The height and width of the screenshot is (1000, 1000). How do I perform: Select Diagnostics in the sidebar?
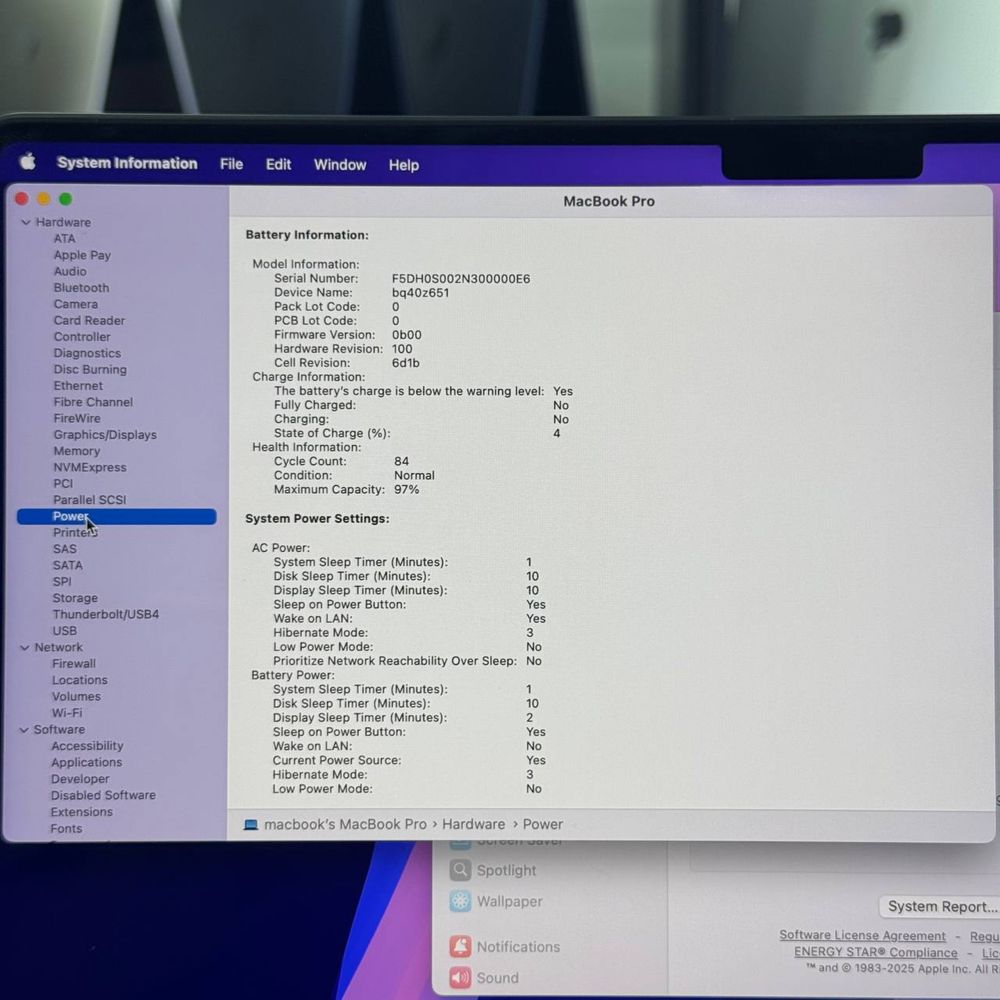(x=87, y=353)
